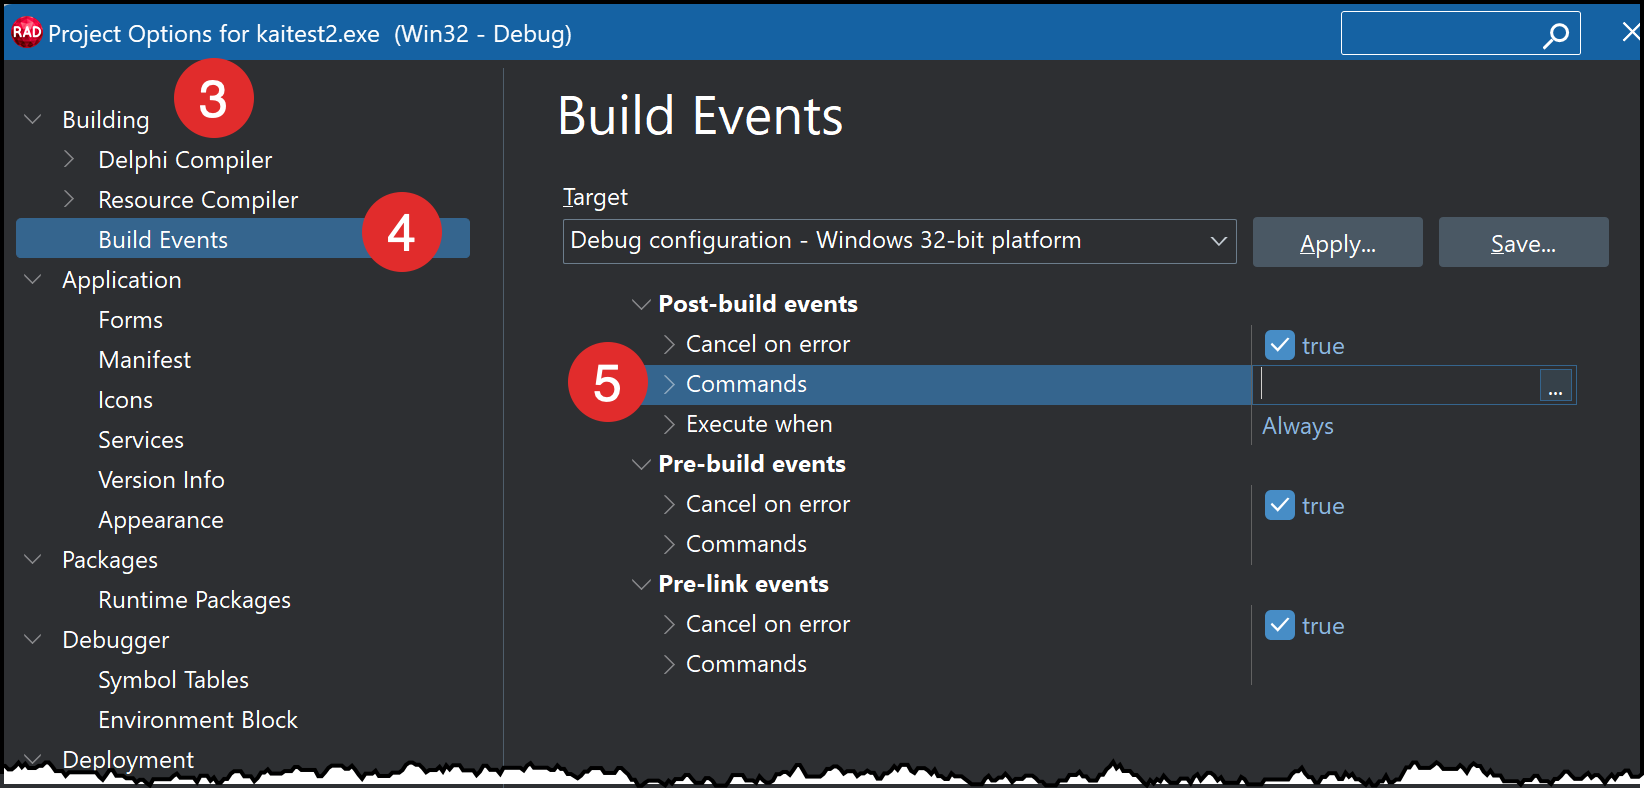Open the Appearance options page
1644x788 pixels.
(161, 520)
